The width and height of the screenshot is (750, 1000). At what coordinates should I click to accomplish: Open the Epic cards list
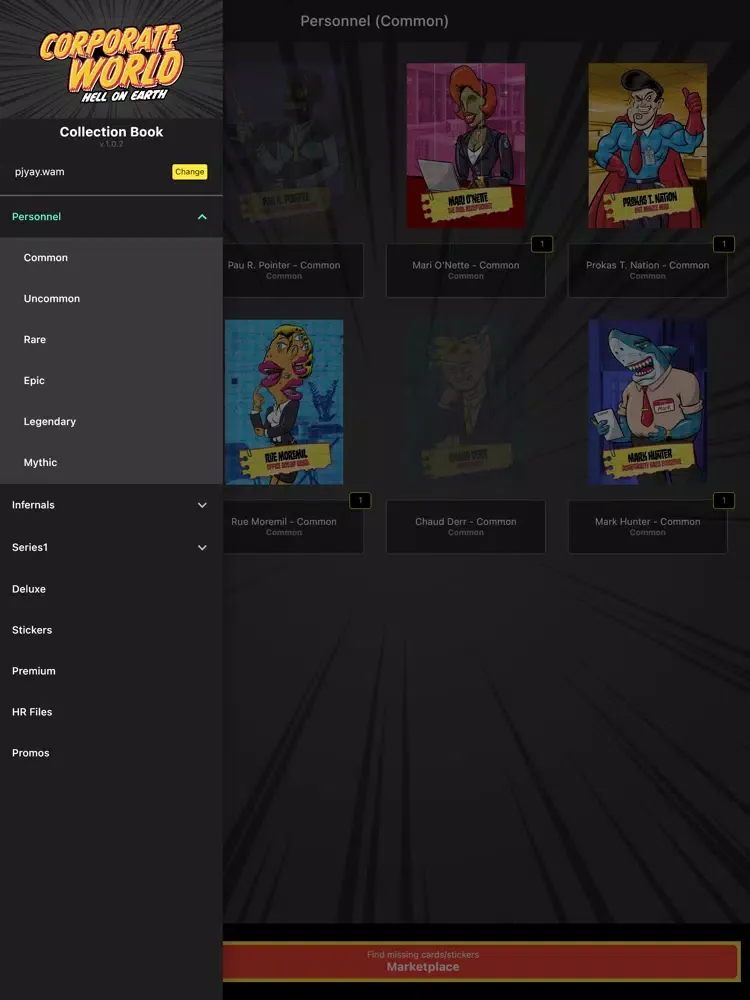pyautogui.click(x=34, y=380)
